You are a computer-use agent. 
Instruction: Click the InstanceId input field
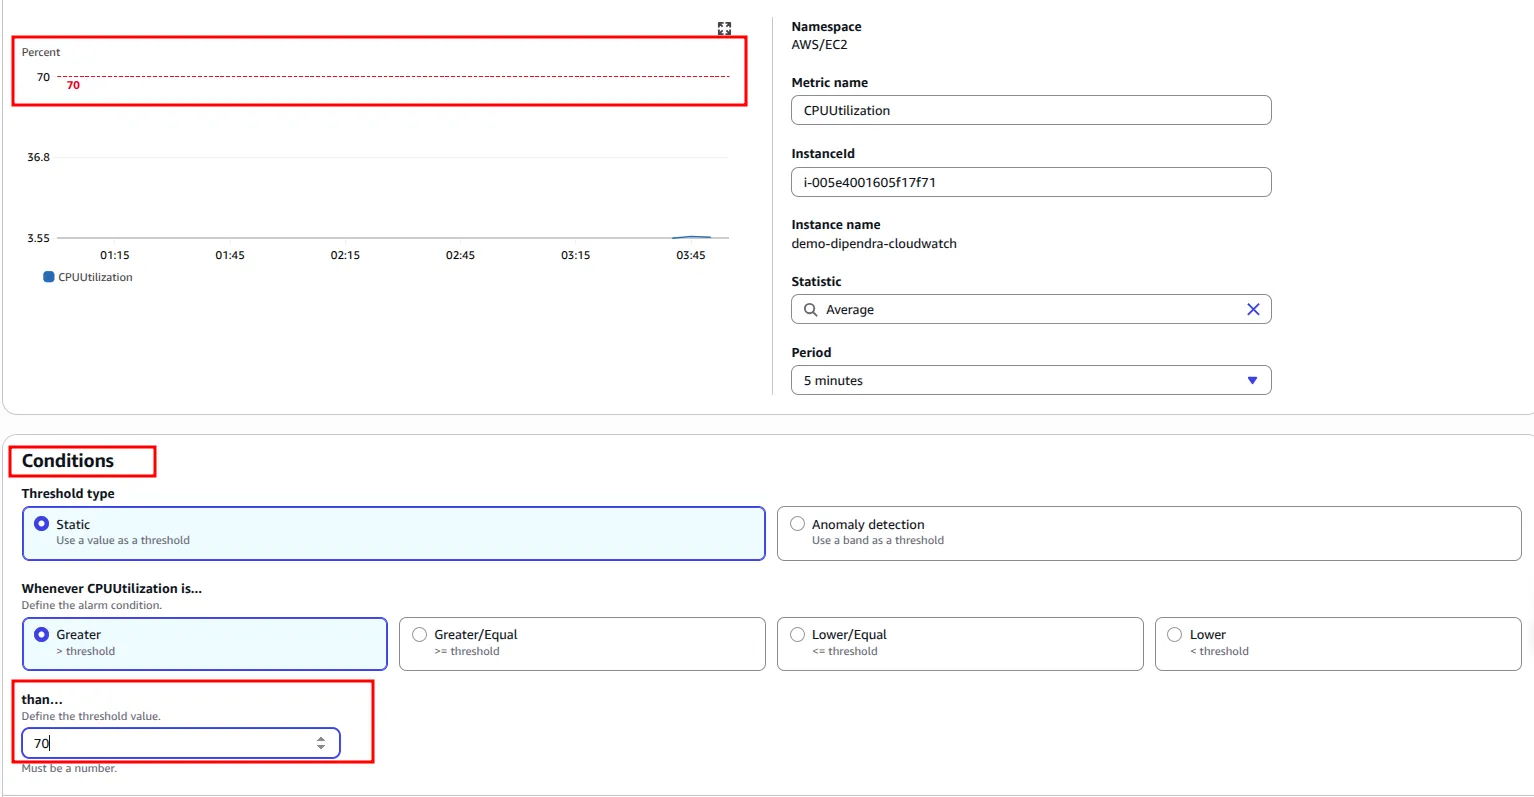(x=1031, y=182)
